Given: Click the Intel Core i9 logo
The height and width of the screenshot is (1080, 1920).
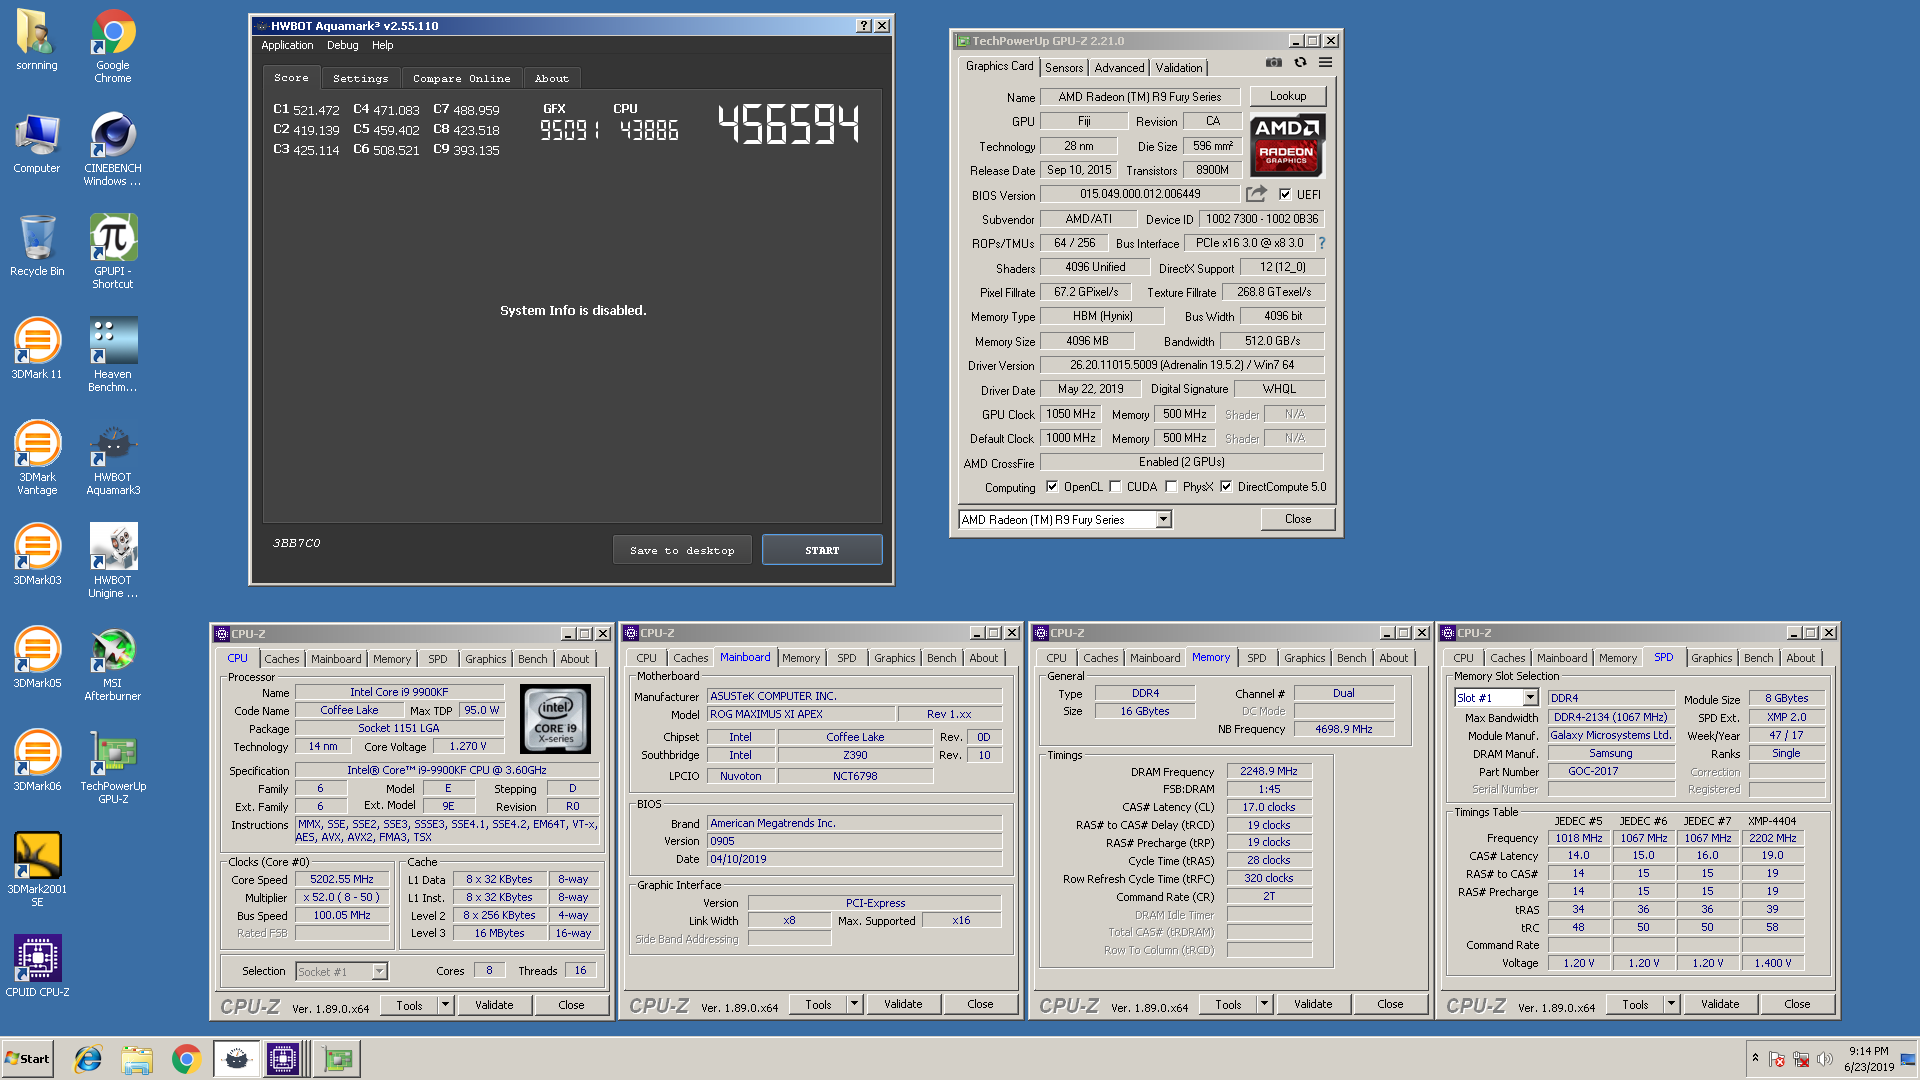Looking at the screenshot, I should coord(556,719).
